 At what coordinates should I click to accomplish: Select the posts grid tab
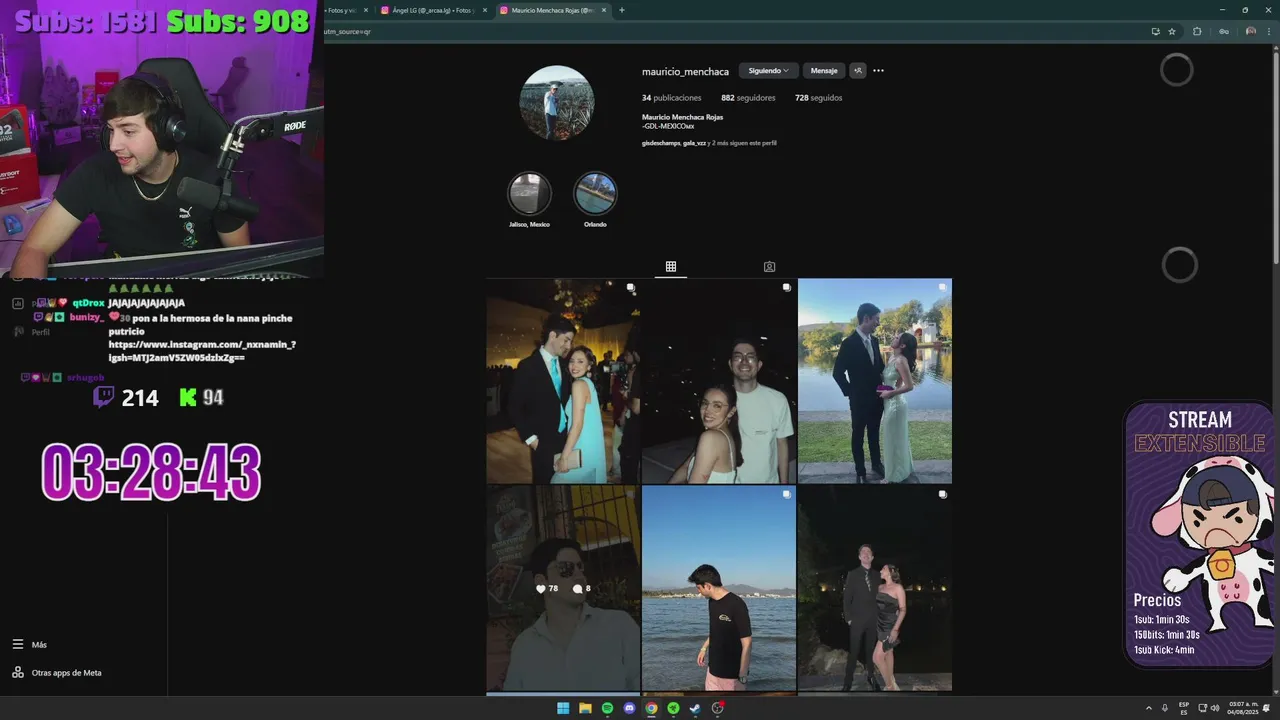click(671, 267)
